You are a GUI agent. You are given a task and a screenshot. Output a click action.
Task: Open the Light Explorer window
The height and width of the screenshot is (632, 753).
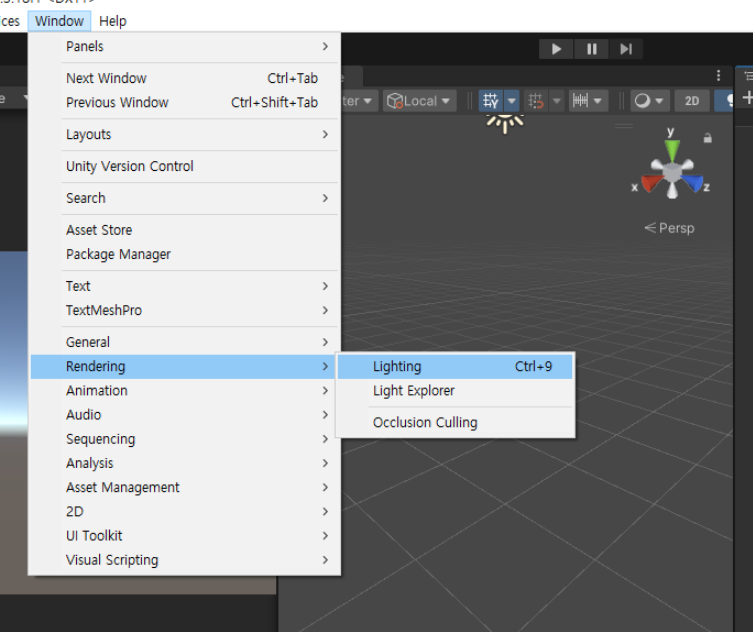455,390
